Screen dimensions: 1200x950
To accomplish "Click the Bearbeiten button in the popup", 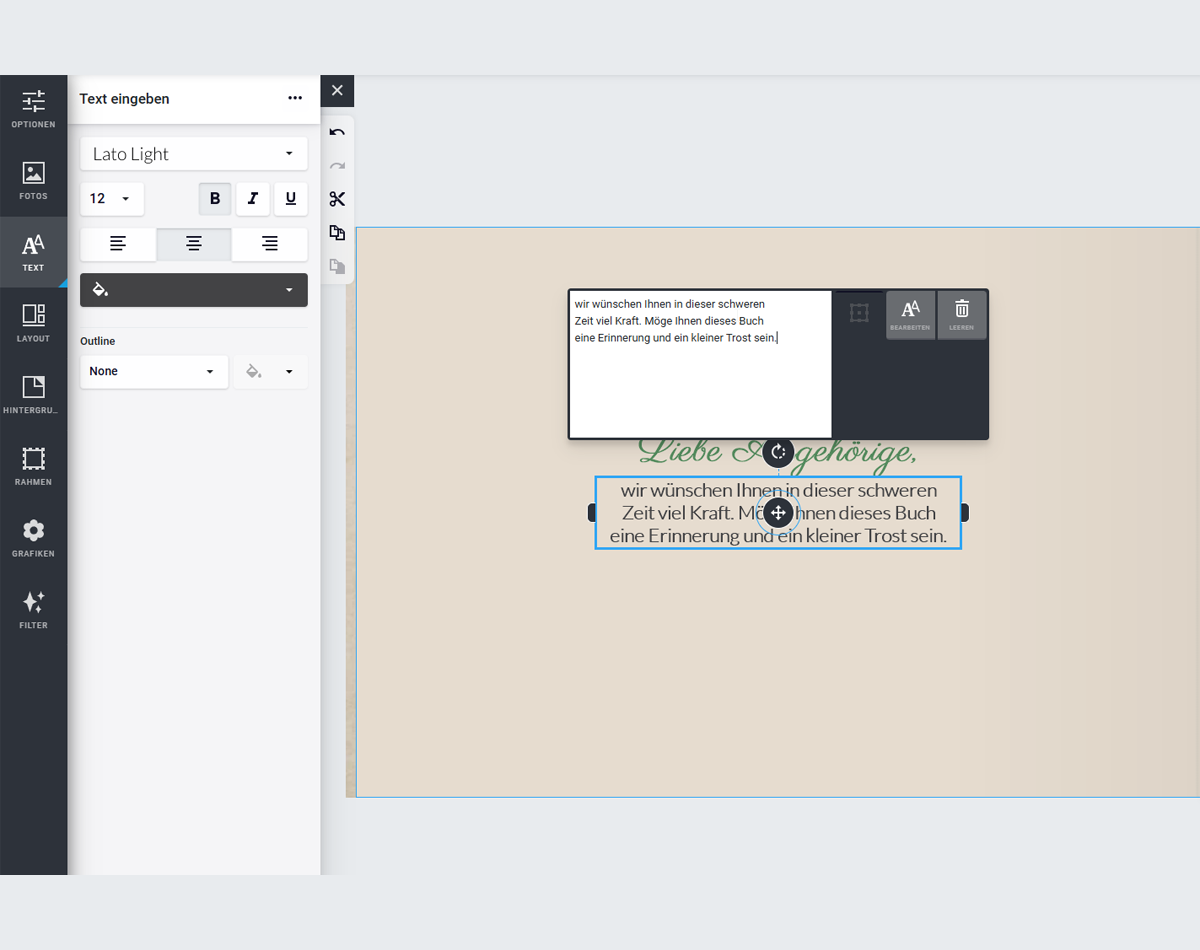I will (910, 315).
